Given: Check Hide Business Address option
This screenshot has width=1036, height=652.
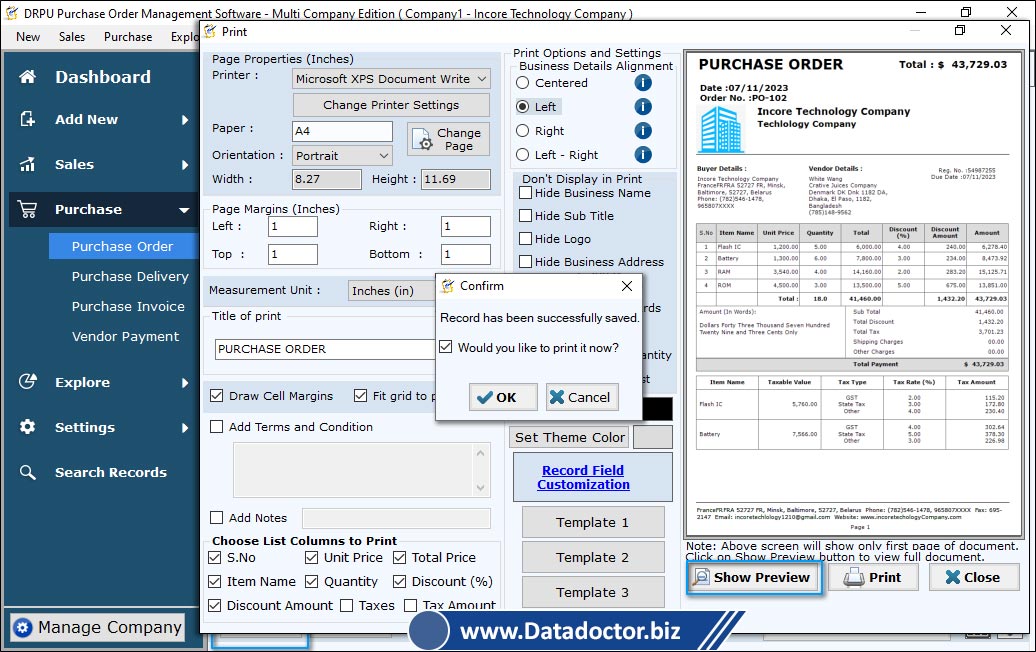Looking at the screenshot, I should point(526,262).
